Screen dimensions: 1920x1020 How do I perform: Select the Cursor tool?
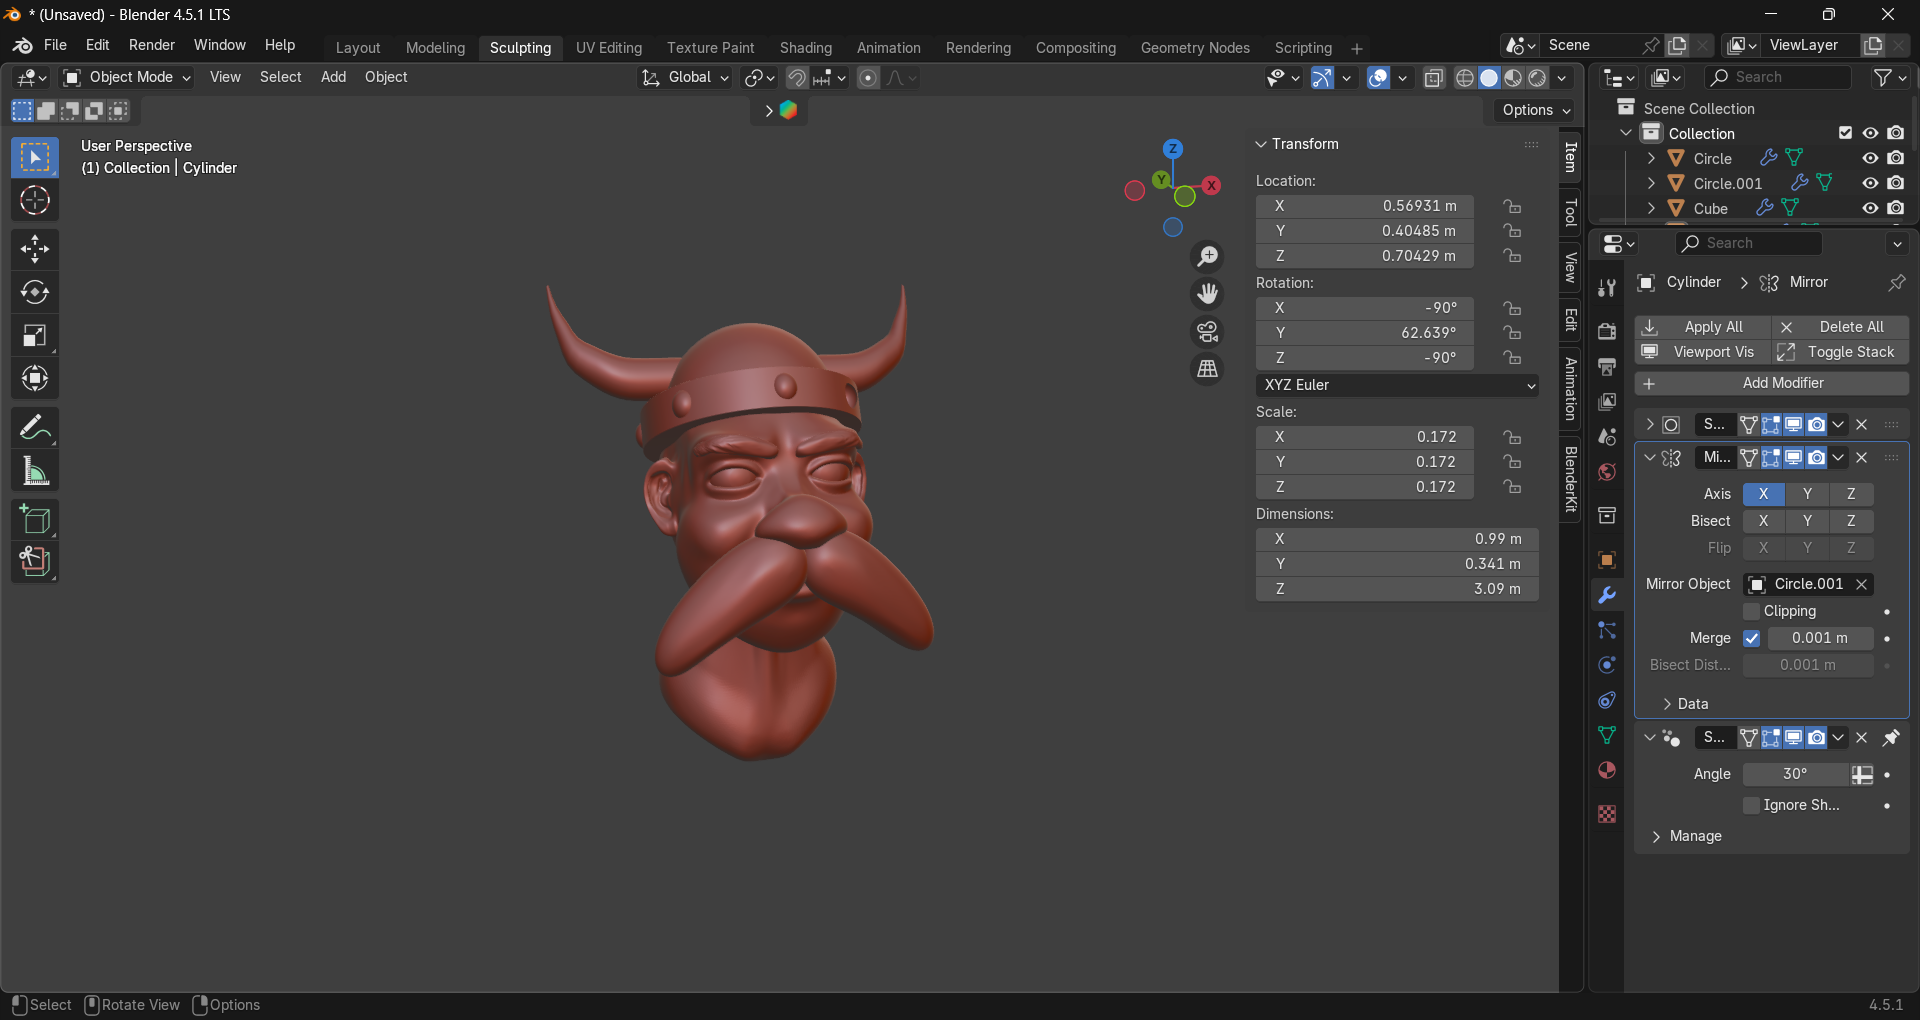35,201
